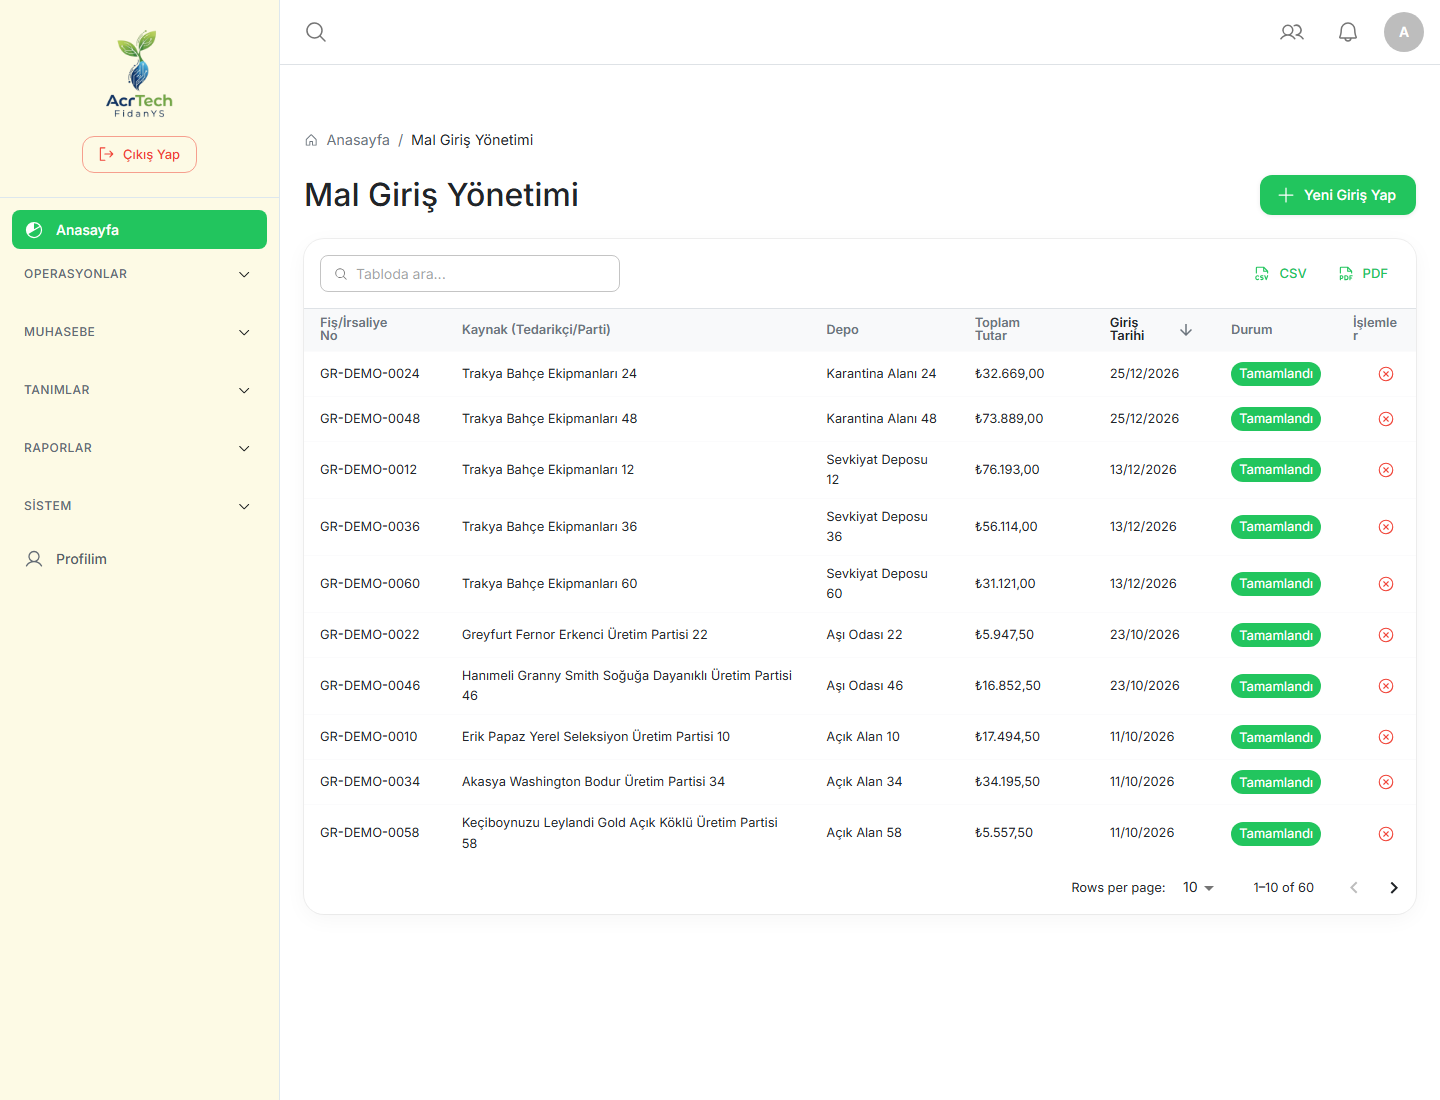Expand the MUHASEBE menu section
The width and height of the screenshot is (1440, 1100).
click(139, 332)
